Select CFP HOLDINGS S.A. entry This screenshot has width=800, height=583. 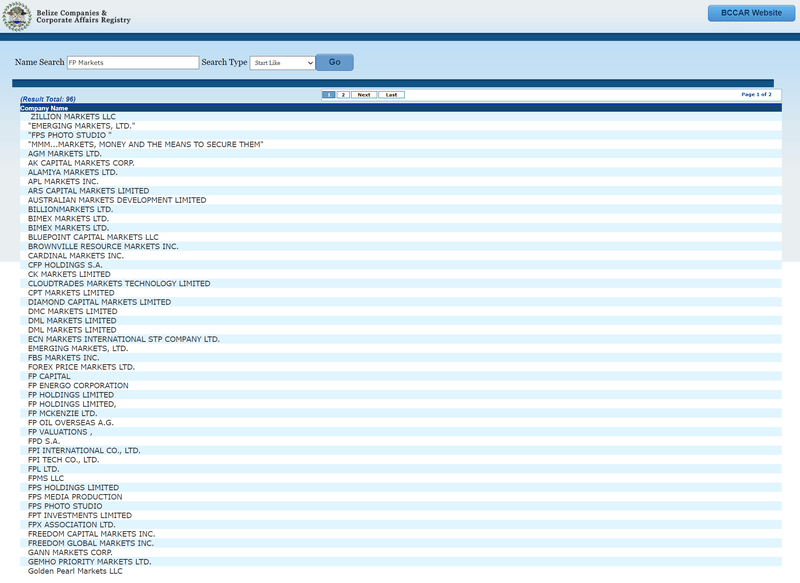tap(65, 265)
